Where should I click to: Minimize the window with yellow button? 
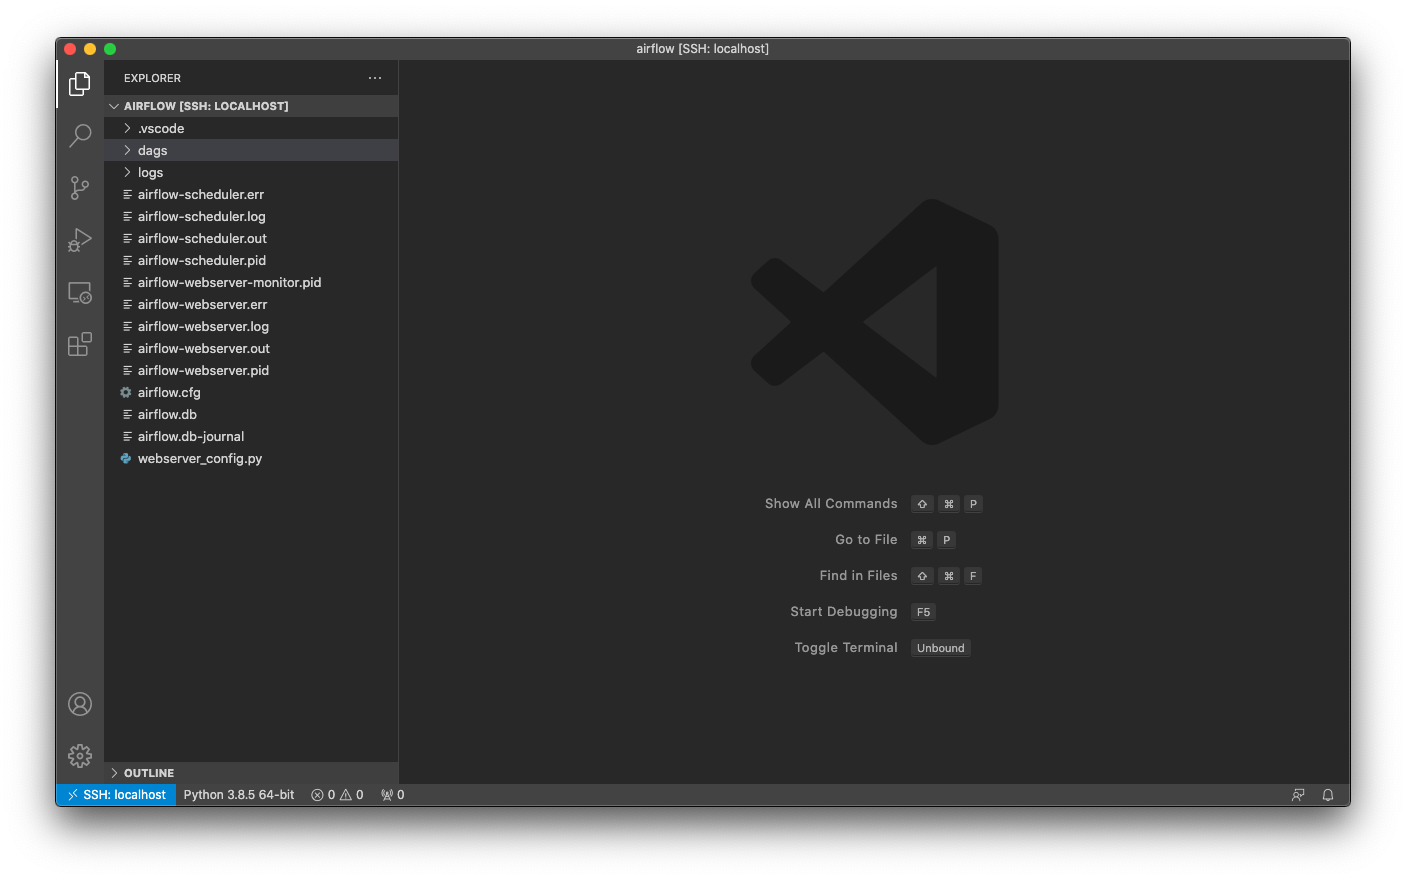(x=90, y=49)
